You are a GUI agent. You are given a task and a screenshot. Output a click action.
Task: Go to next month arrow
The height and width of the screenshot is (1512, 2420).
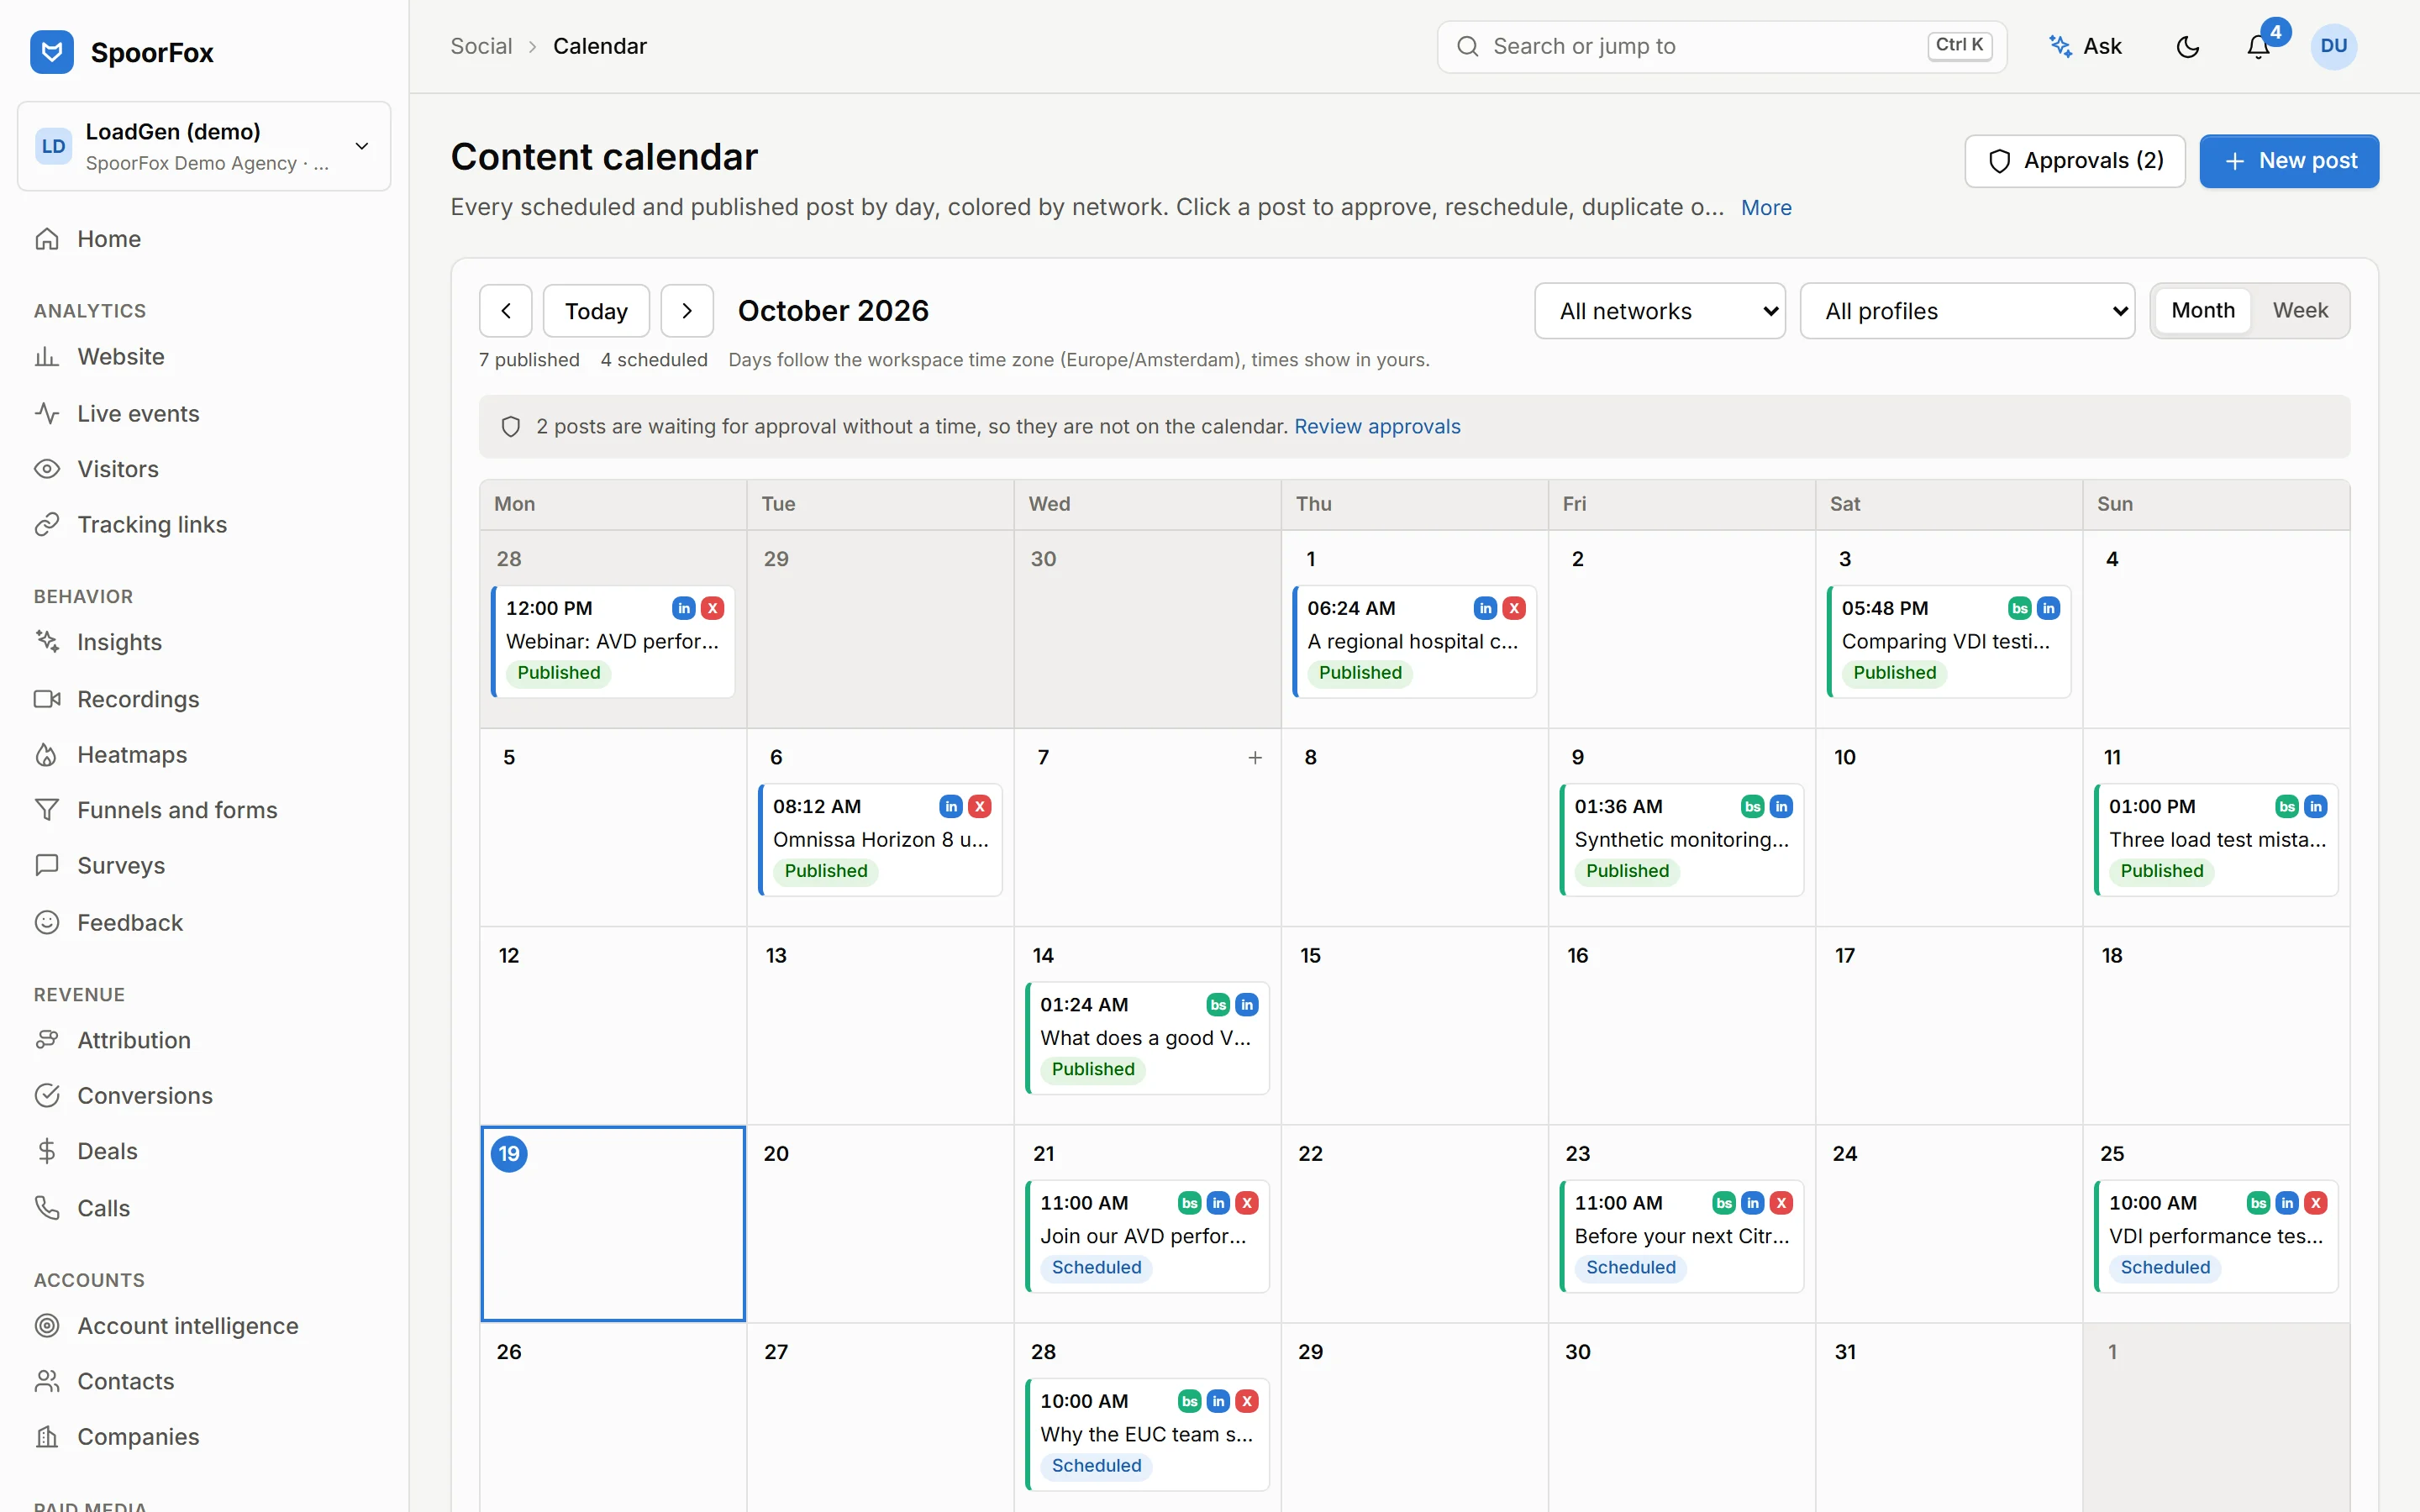click(x=687, y=311)
